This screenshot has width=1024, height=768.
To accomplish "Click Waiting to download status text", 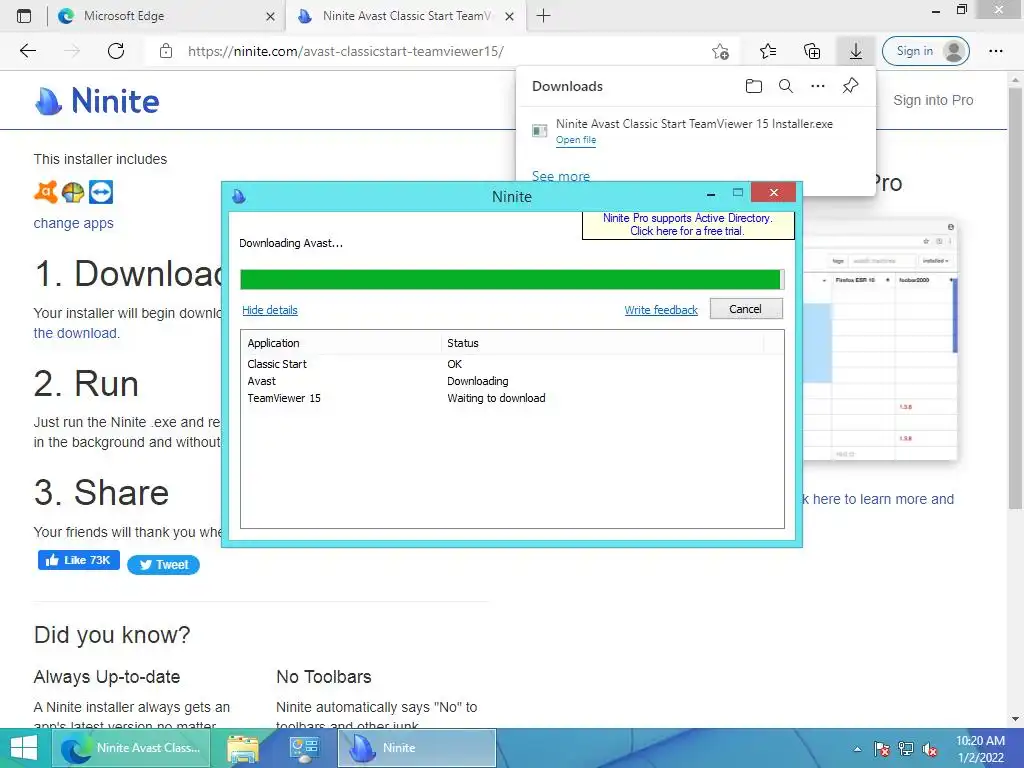I will click(496, 398).
